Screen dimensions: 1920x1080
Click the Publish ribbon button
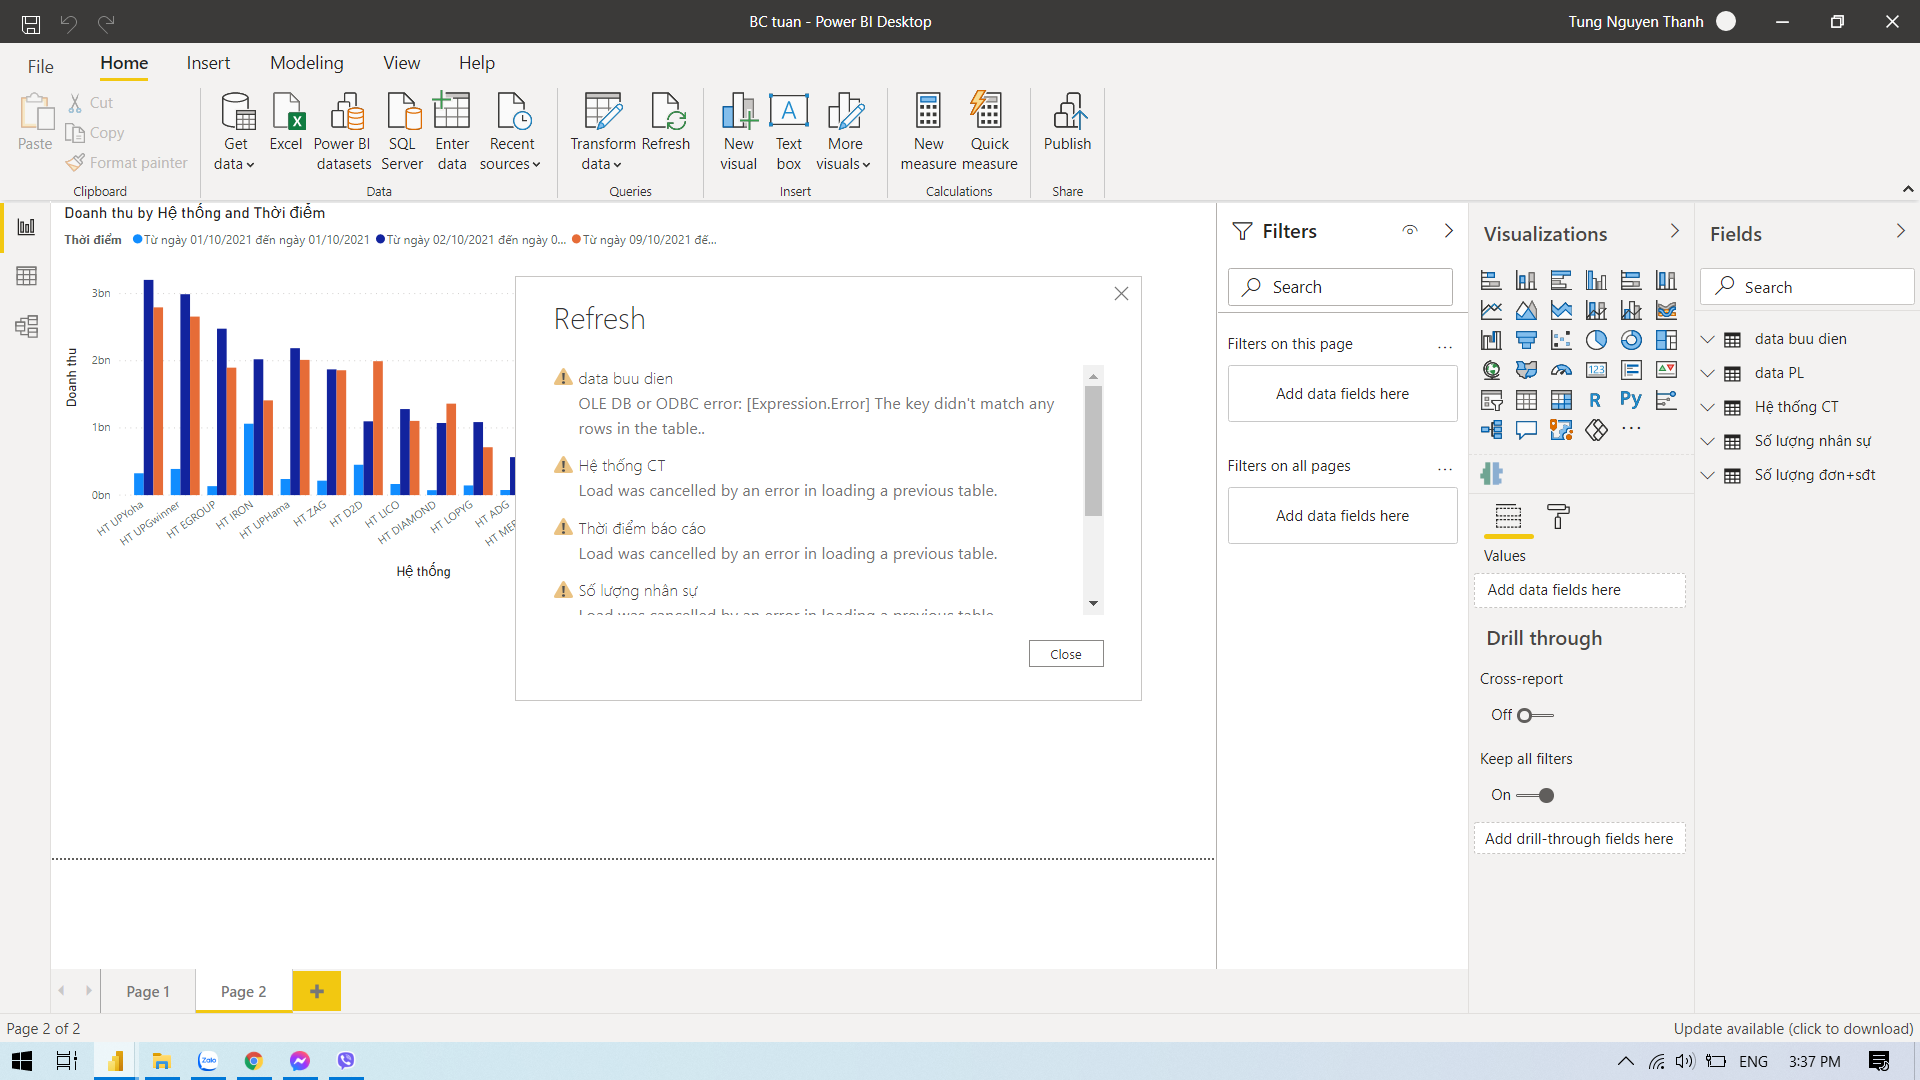pos(1067,122)
